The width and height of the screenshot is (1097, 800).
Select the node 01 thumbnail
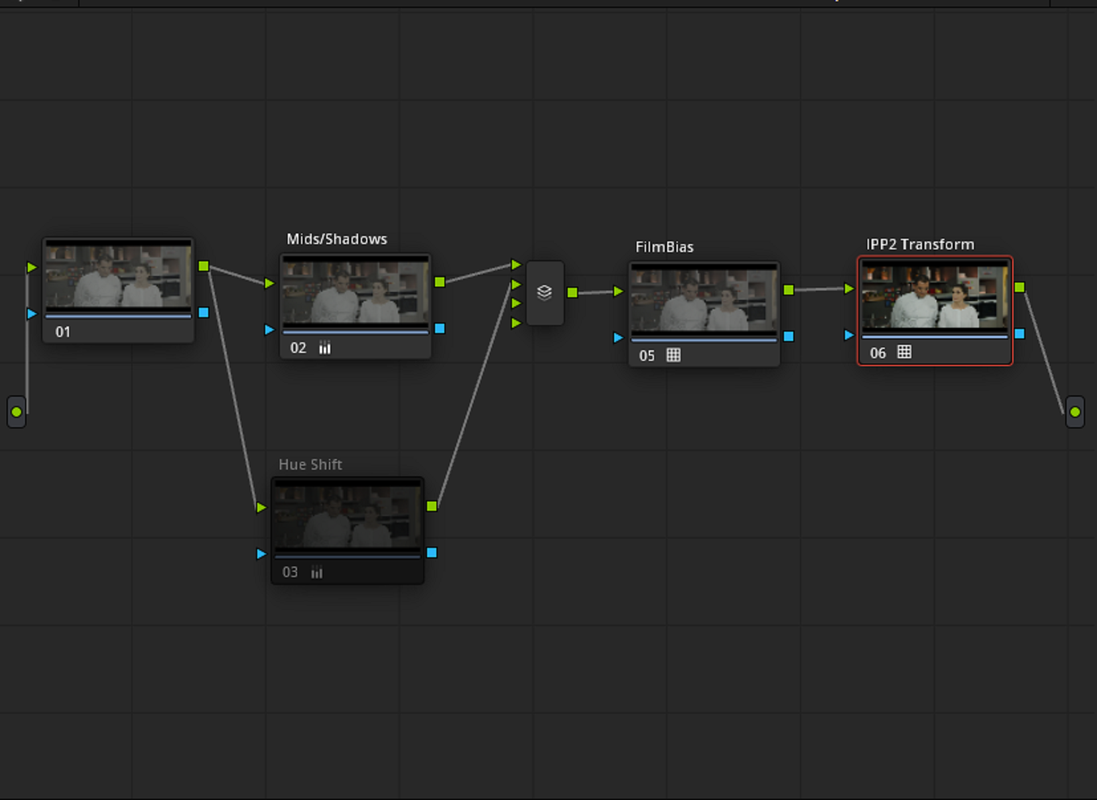tap(118, 276)
